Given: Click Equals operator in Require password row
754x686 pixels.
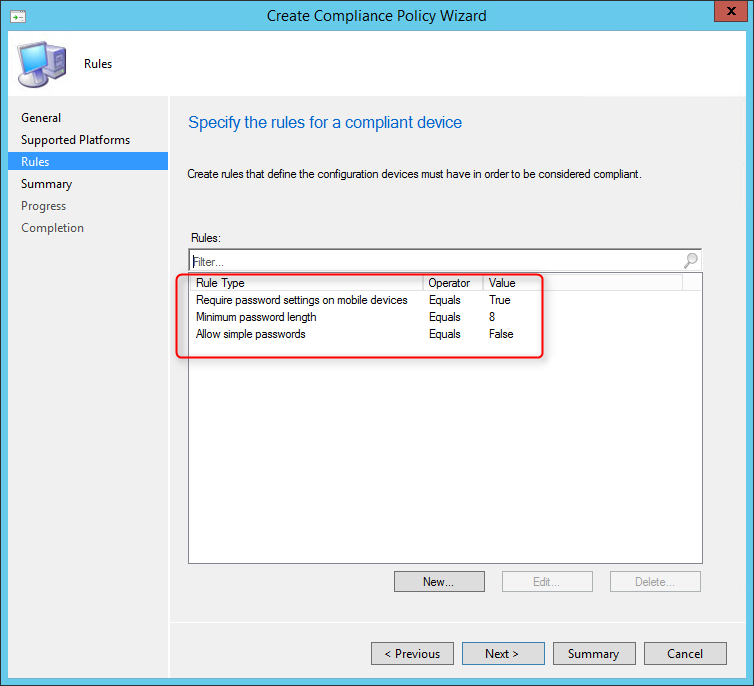Looking at the screenshot, I should tap(445, 300).
